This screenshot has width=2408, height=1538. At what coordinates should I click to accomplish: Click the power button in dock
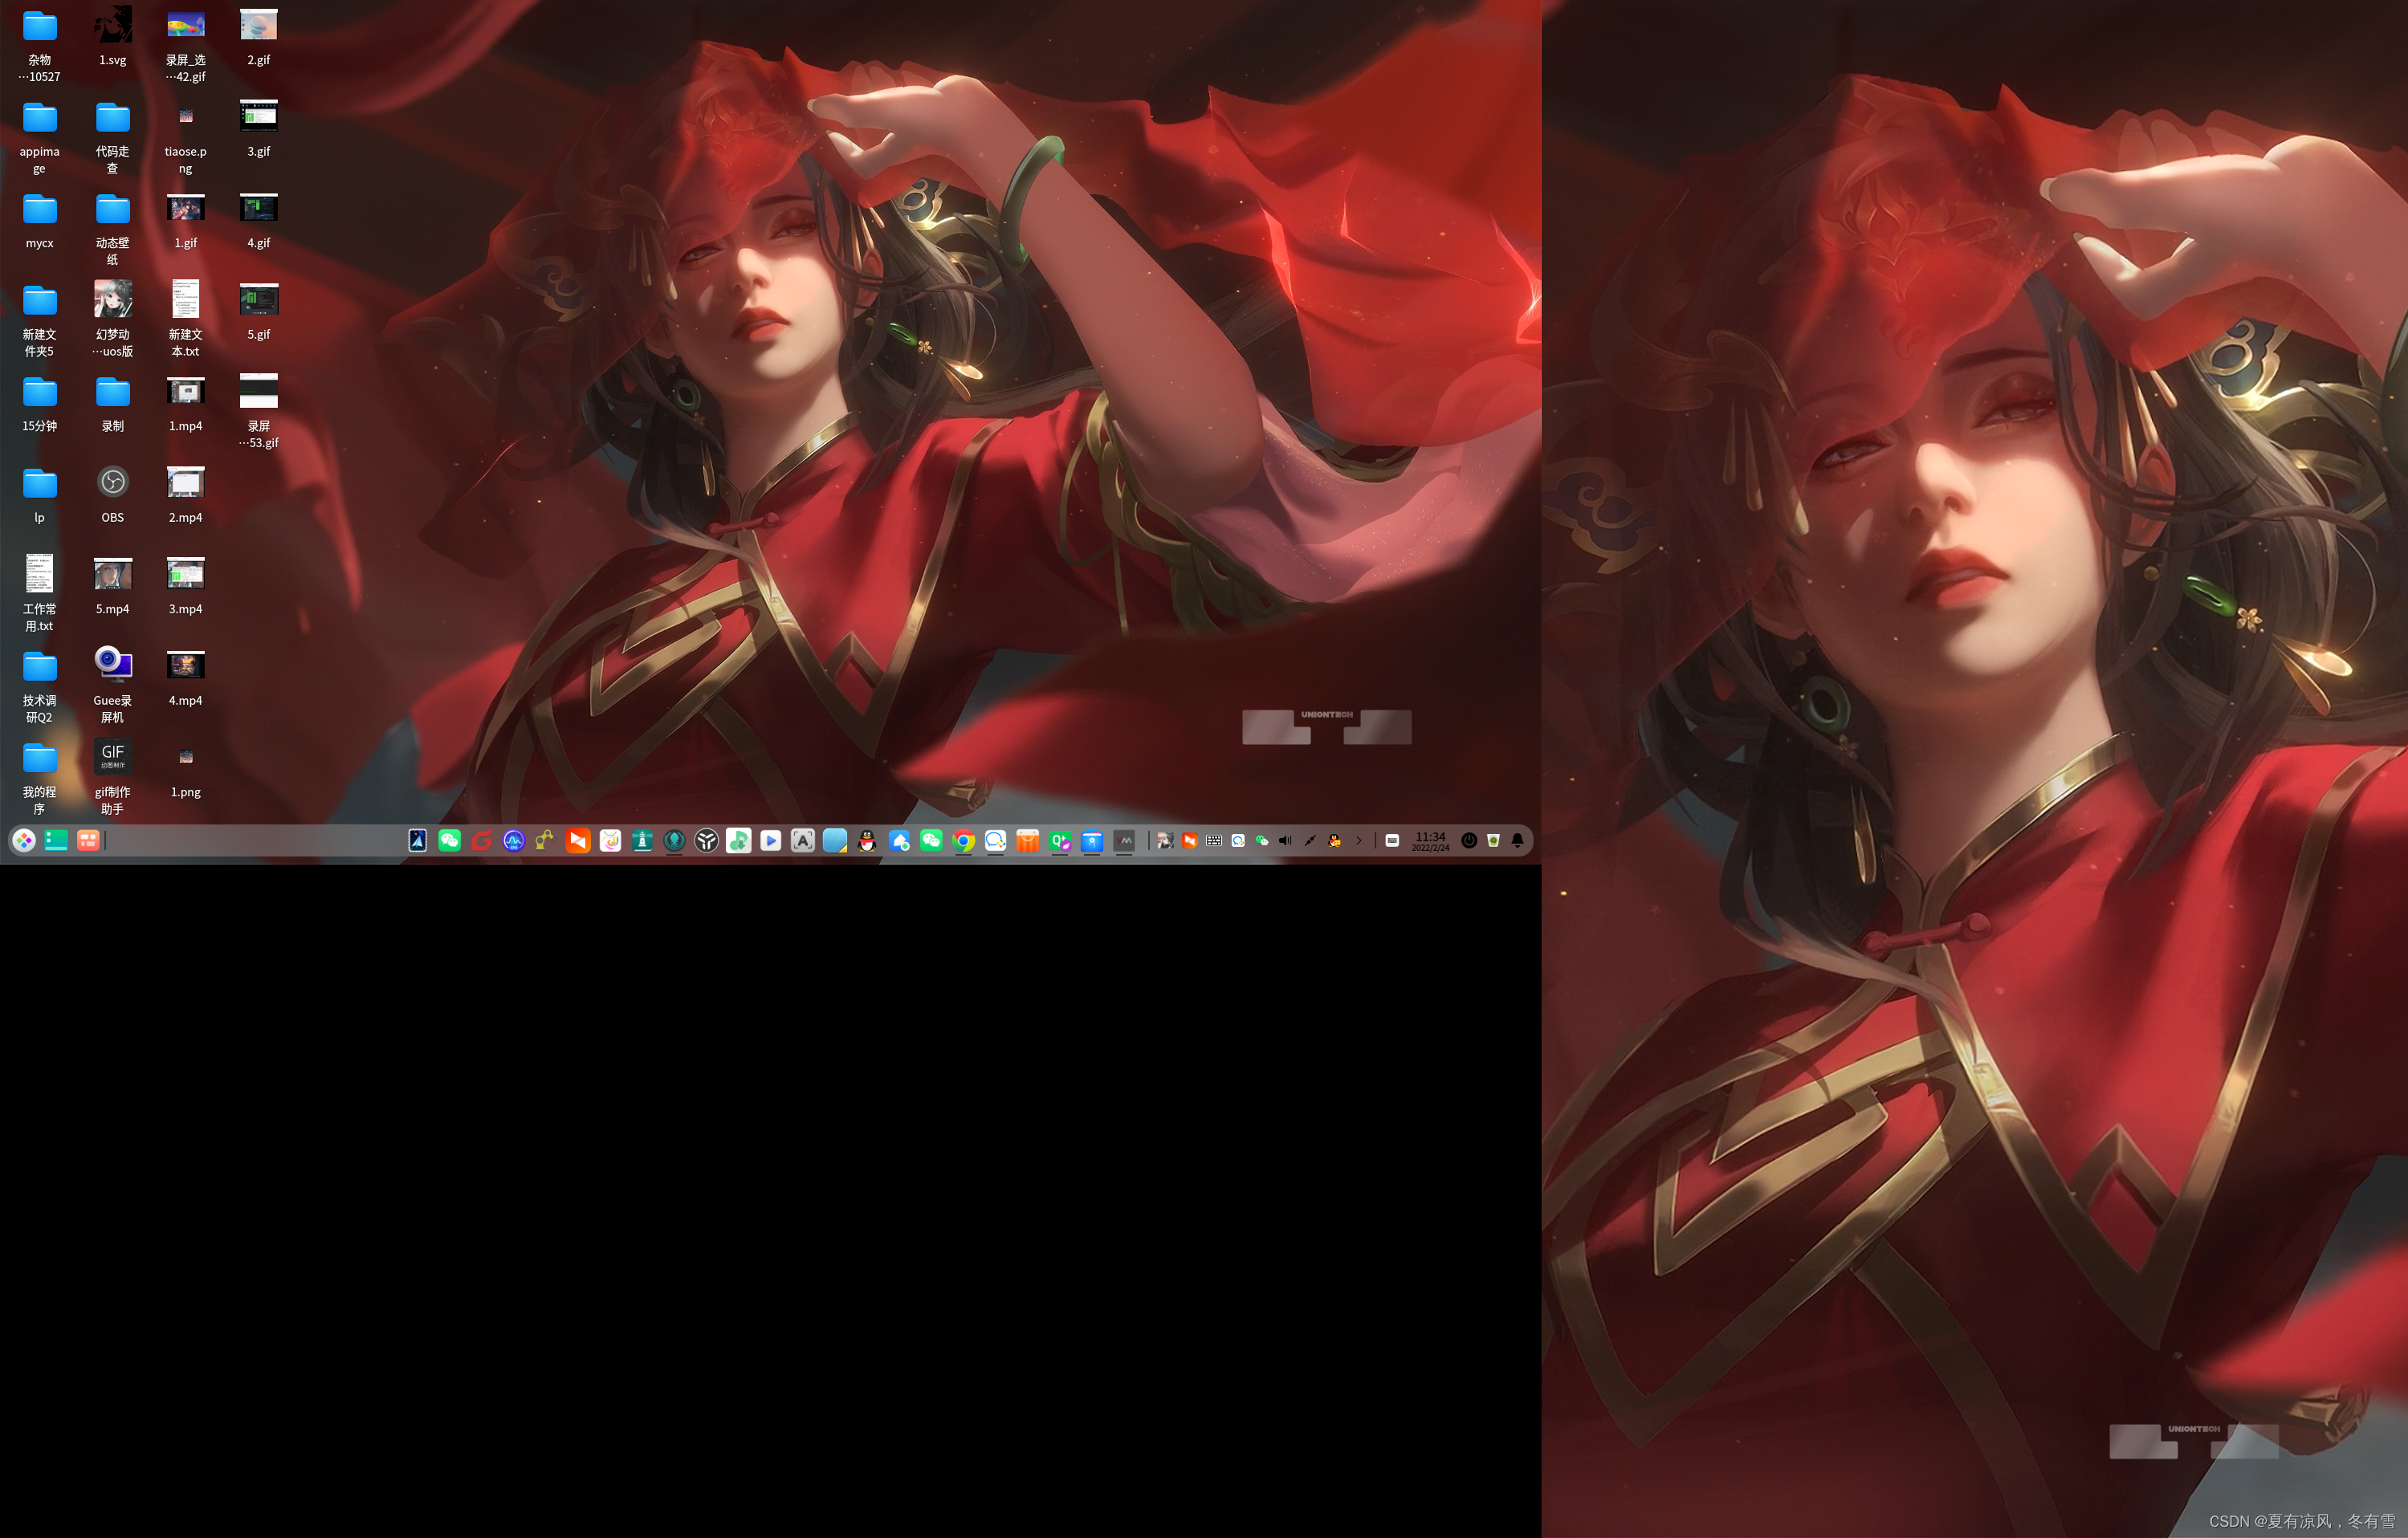[x=1469, y=841]
